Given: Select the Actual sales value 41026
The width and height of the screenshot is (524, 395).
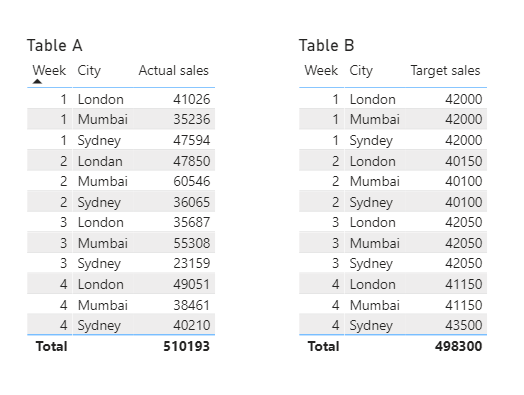Looking at the screenshot, I should pyautogui.click(x=191, y=99).
